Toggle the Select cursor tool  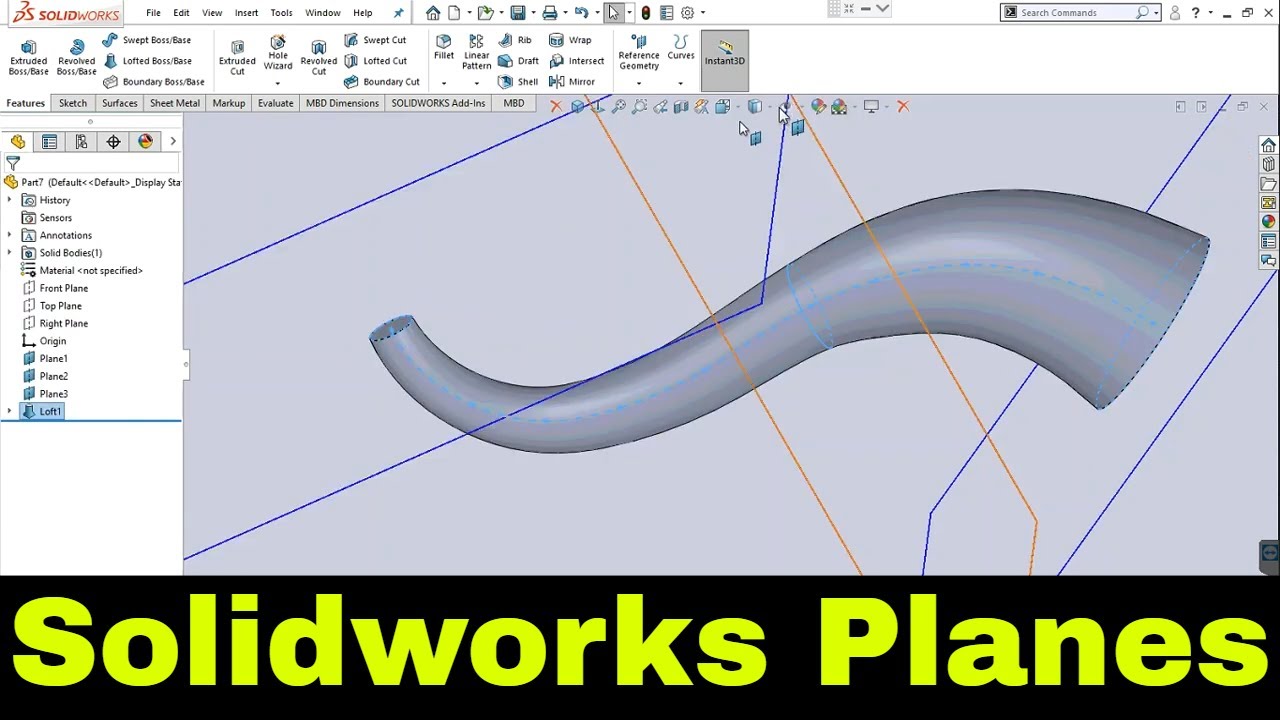[613, 13]
